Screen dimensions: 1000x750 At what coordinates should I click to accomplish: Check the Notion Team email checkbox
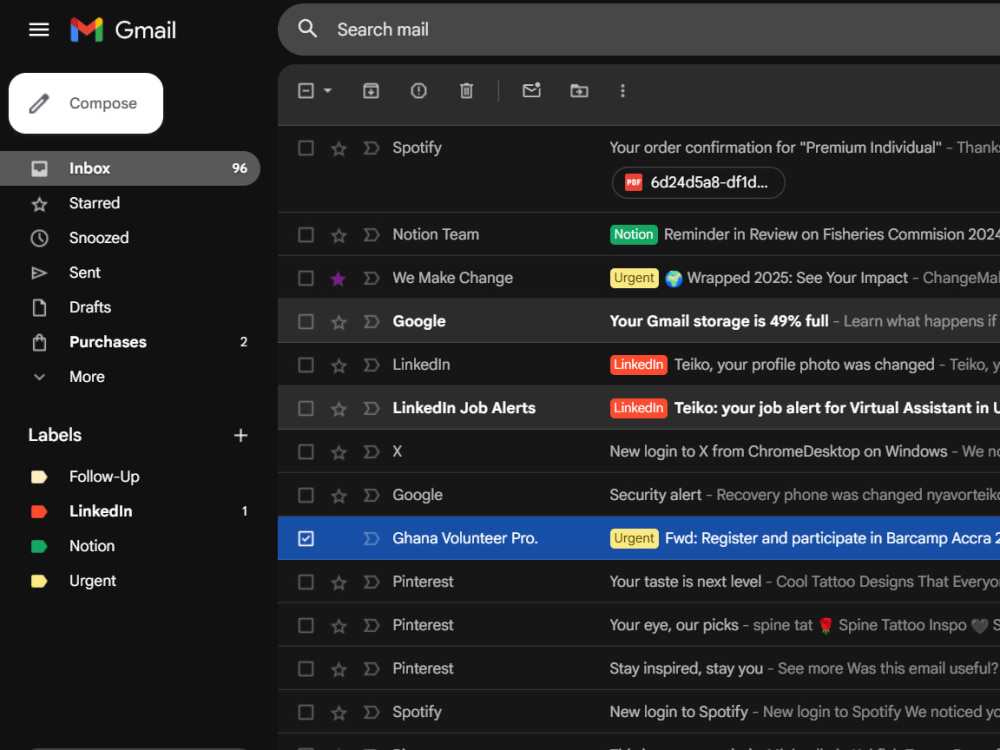pos(306,235)
